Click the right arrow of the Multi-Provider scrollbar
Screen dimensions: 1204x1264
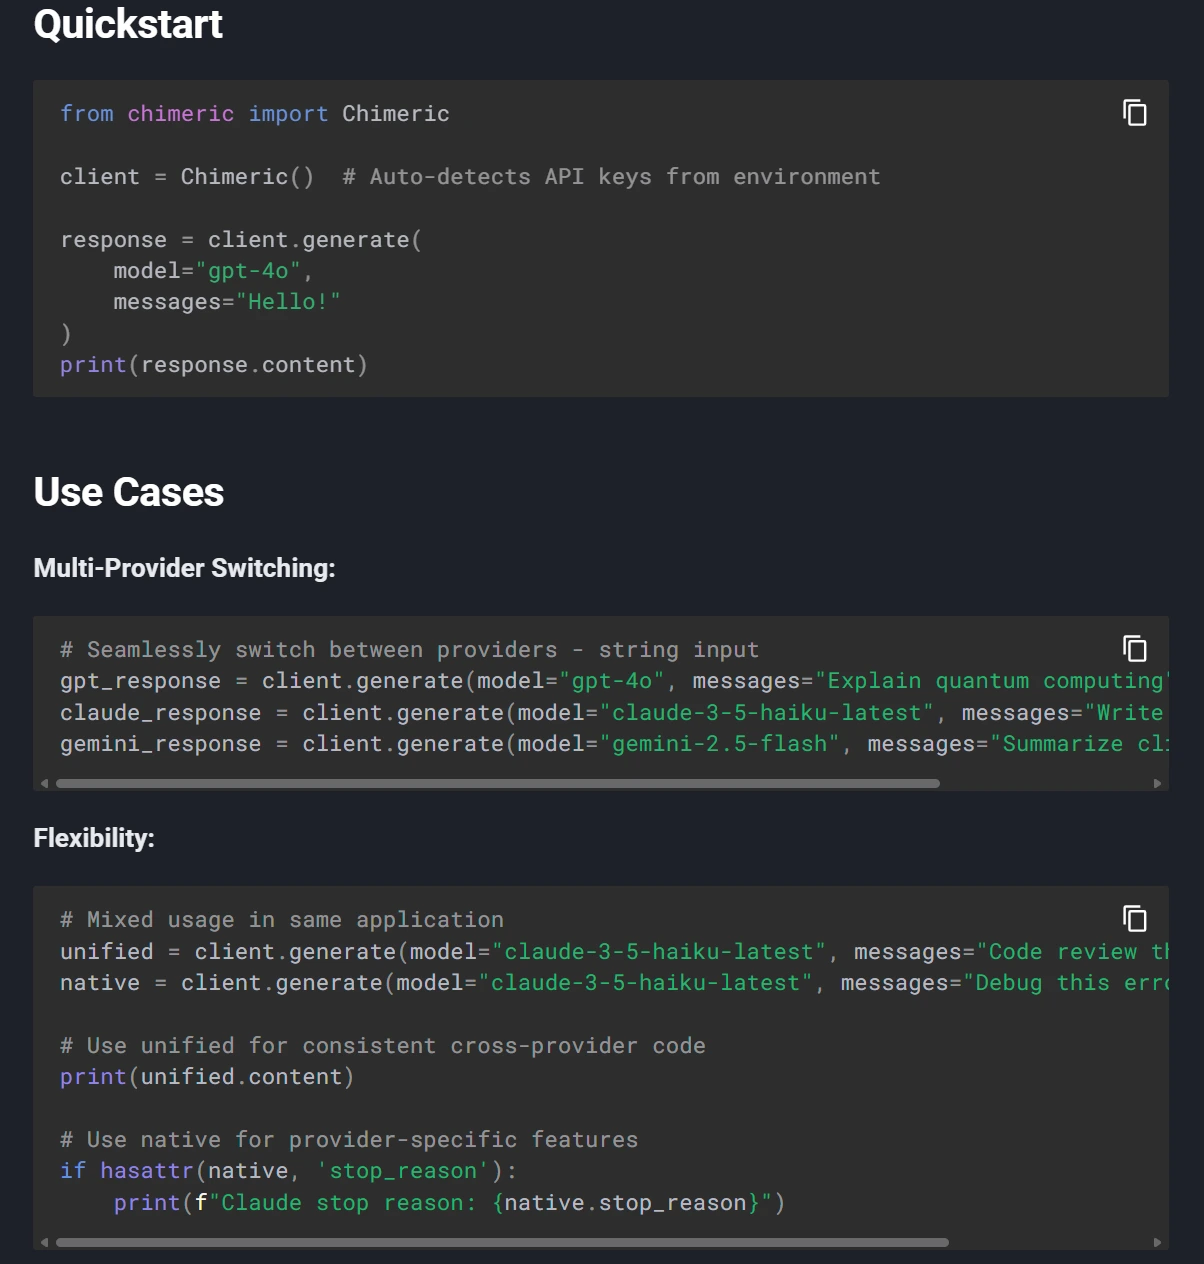[1158, 783]
